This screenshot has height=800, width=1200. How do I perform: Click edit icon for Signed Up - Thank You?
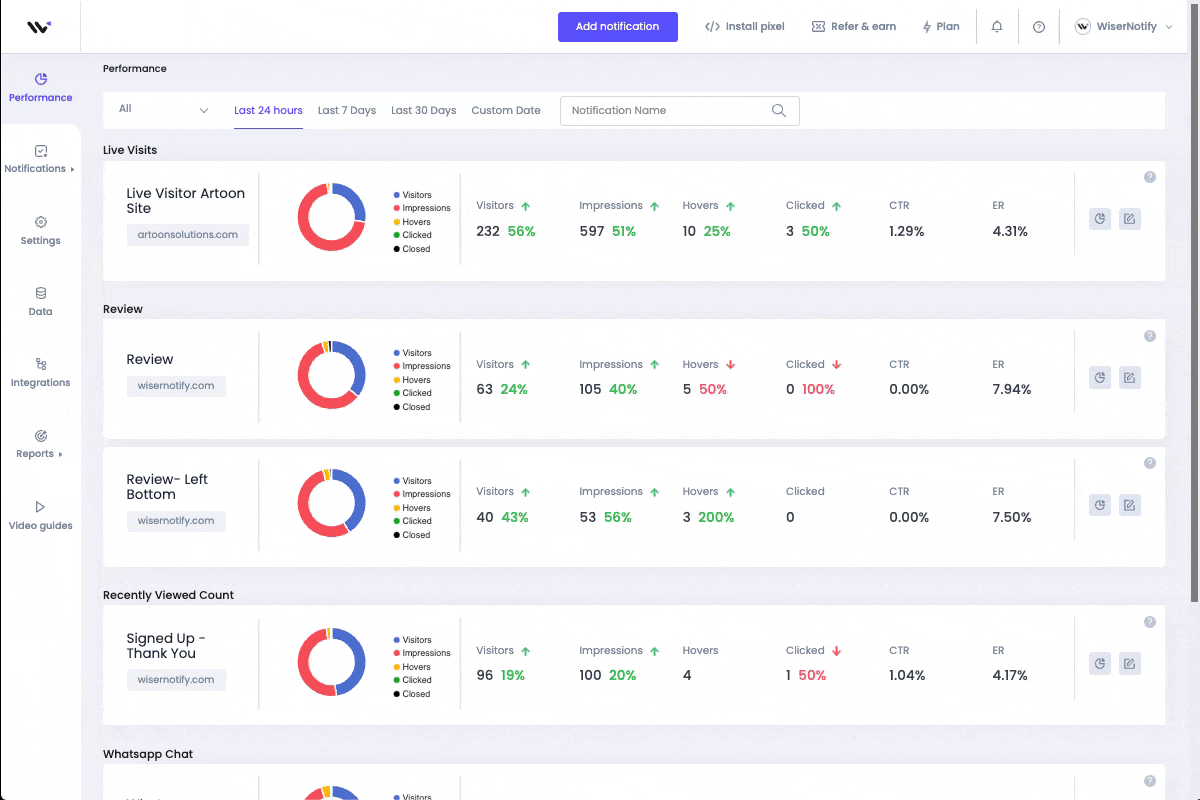click(x=1129, y=663)
